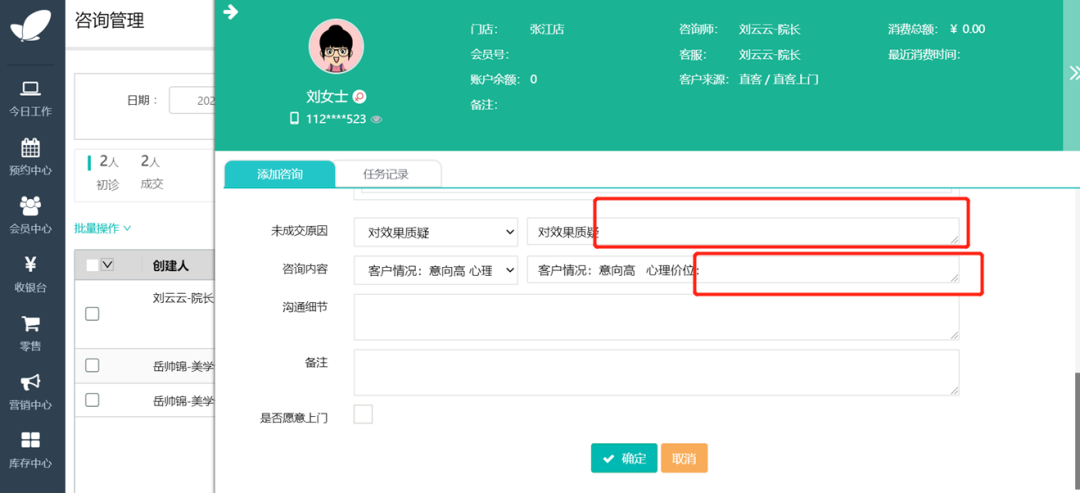Click the 确定 confirm button
Viewport: 1080px width, 493px height.
[624, 458]
